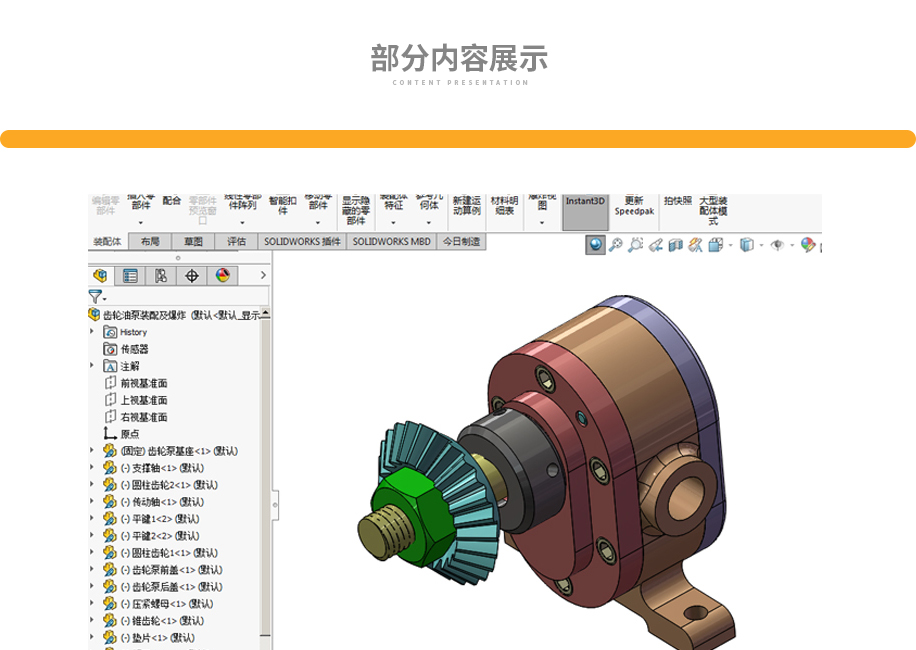The height and width of the screenshot is (650, 916).
Task: Toggle 大型装配体模式 large assembly mode
Action: 713,211
